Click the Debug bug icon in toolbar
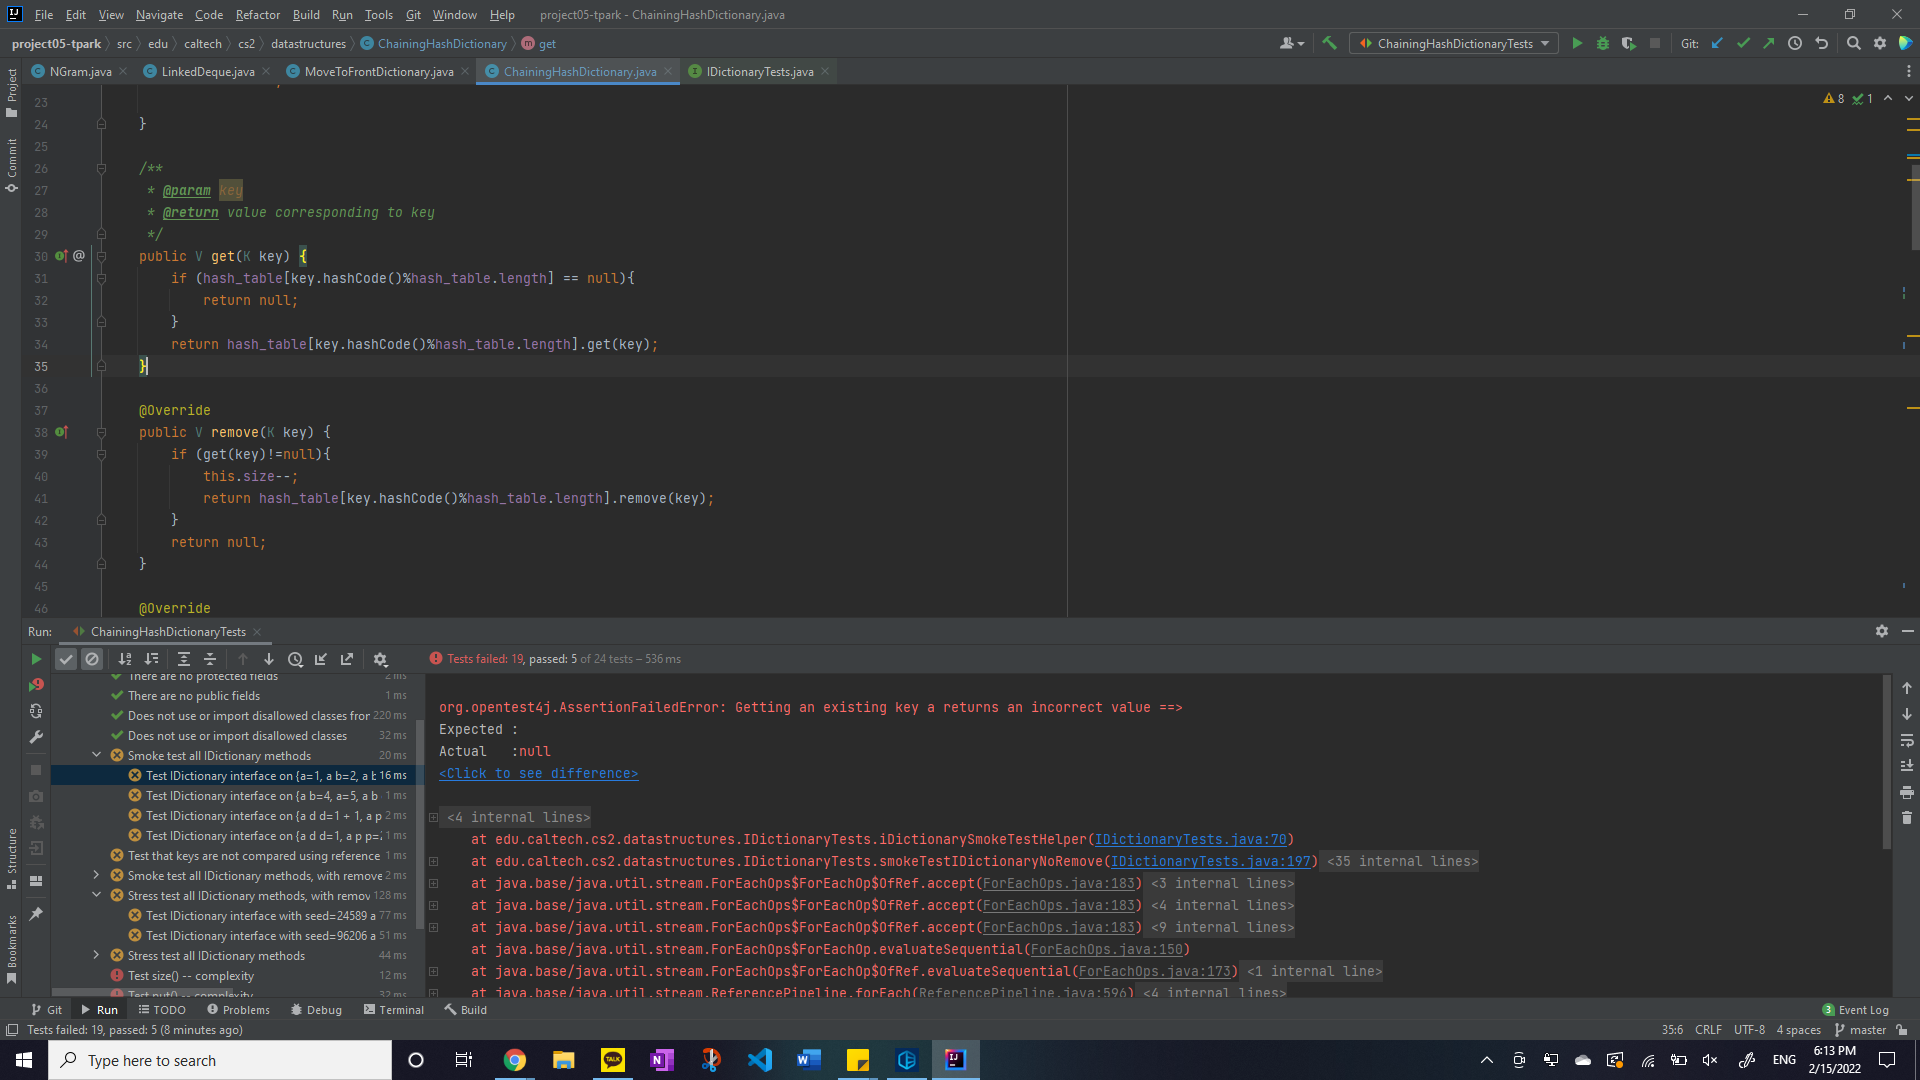The height and width of the screenshot is (1080, 1920). 1603,43
